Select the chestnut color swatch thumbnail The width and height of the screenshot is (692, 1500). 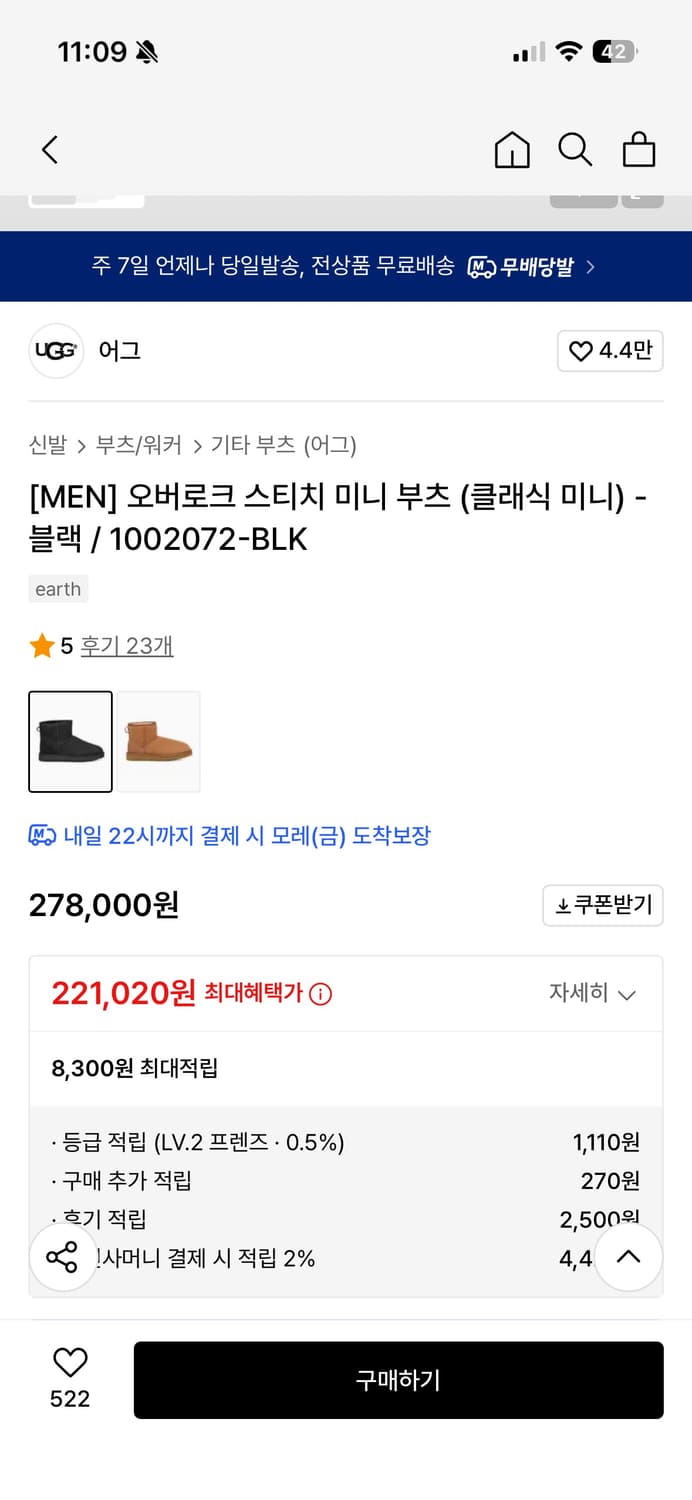(x=158, y=741)
